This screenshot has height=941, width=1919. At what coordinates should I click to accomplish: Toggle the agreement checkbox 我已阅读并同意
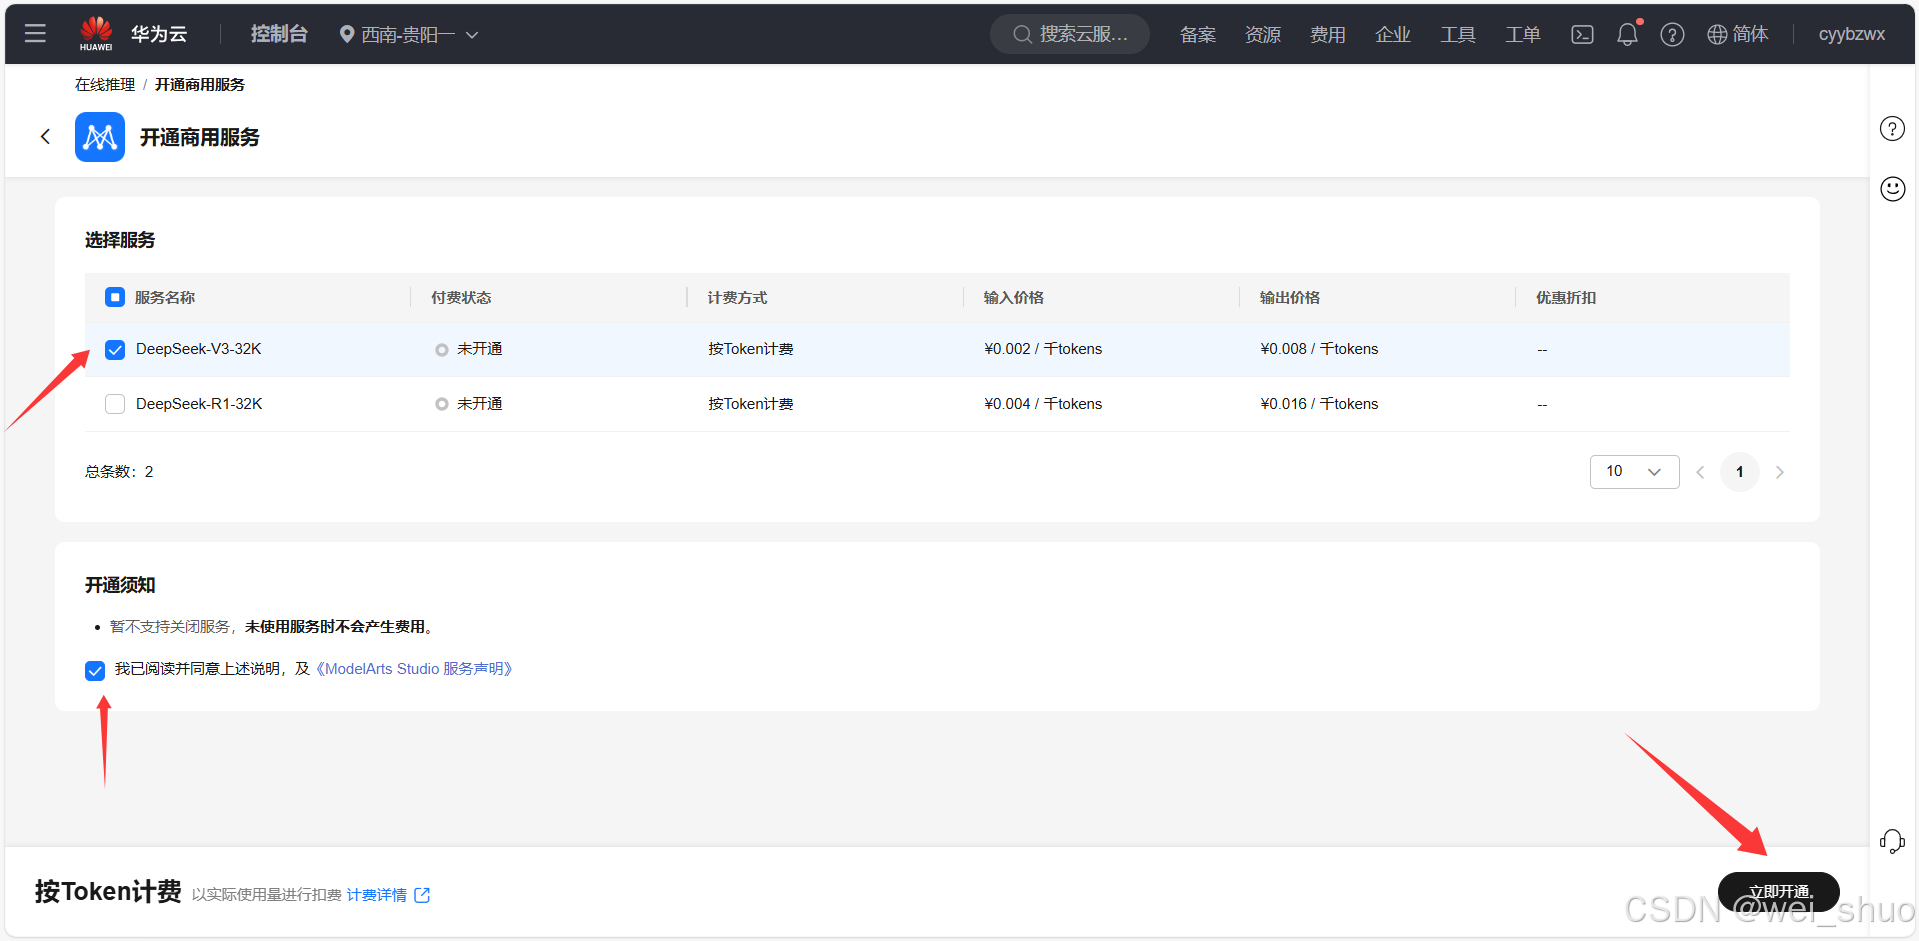95,670
